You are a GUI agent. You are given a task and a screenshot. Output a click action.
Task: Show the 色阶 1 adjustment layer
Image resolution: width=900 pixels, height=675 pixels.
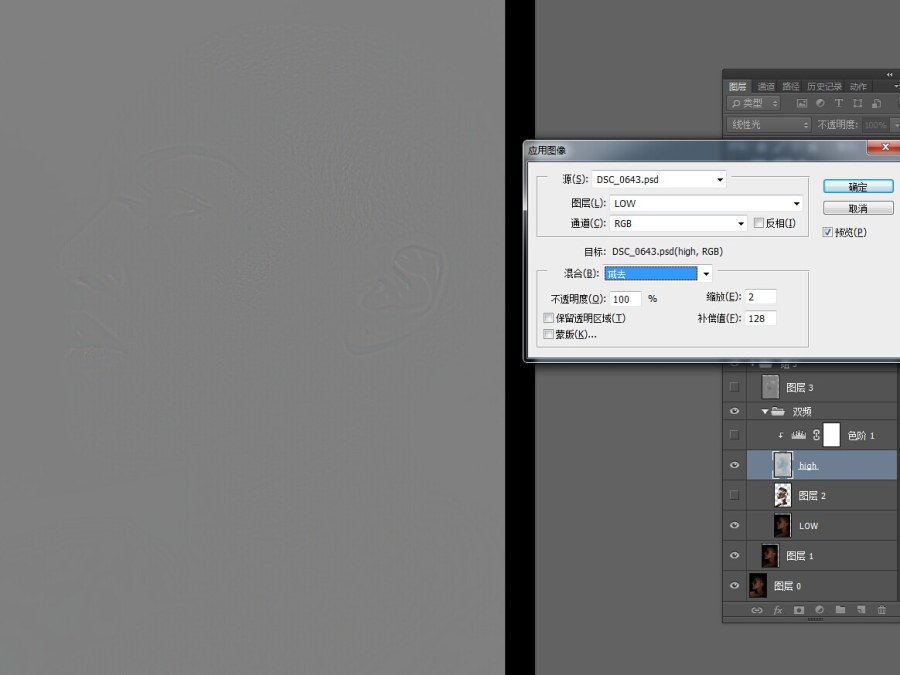point(734,435)
